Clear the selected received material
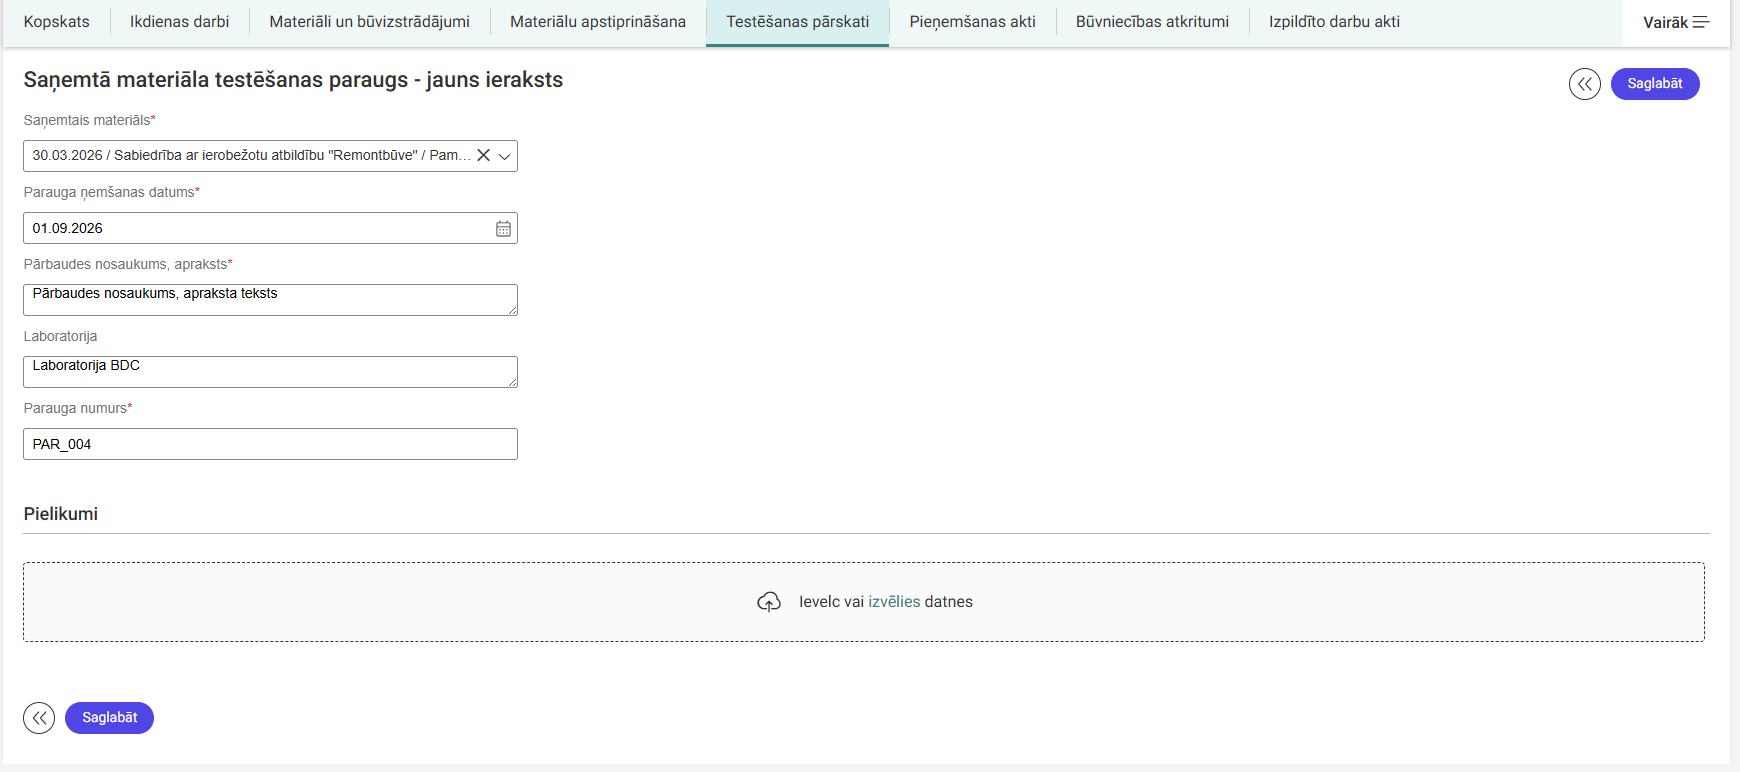This screenshot has width=1740, height=772. point(483,155)
